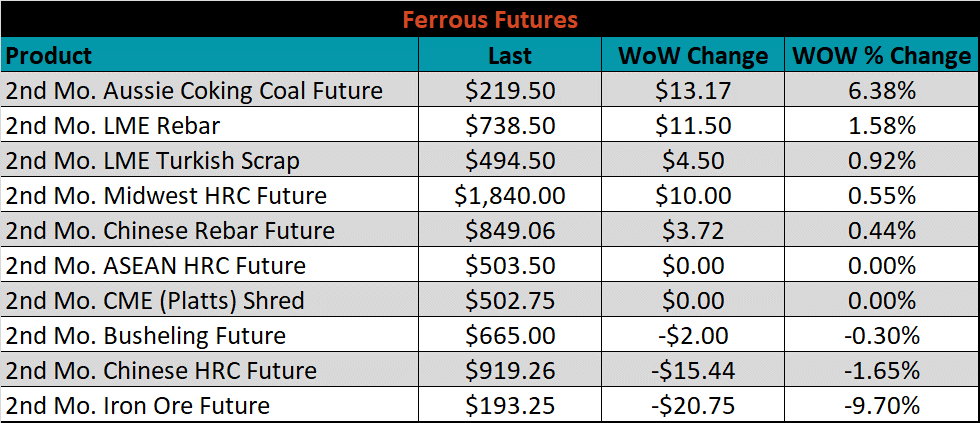Select the Busheling Future $665.00 price
The image size is (980, 423).
[510, 336]
